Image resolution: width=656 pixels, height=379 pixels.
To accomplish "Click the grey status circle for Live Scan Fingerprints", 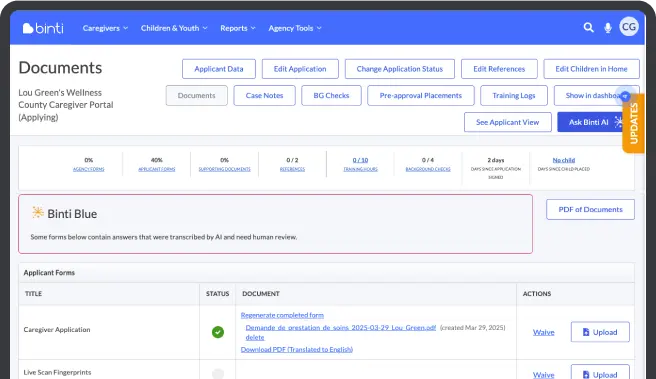I will [218, 373].
